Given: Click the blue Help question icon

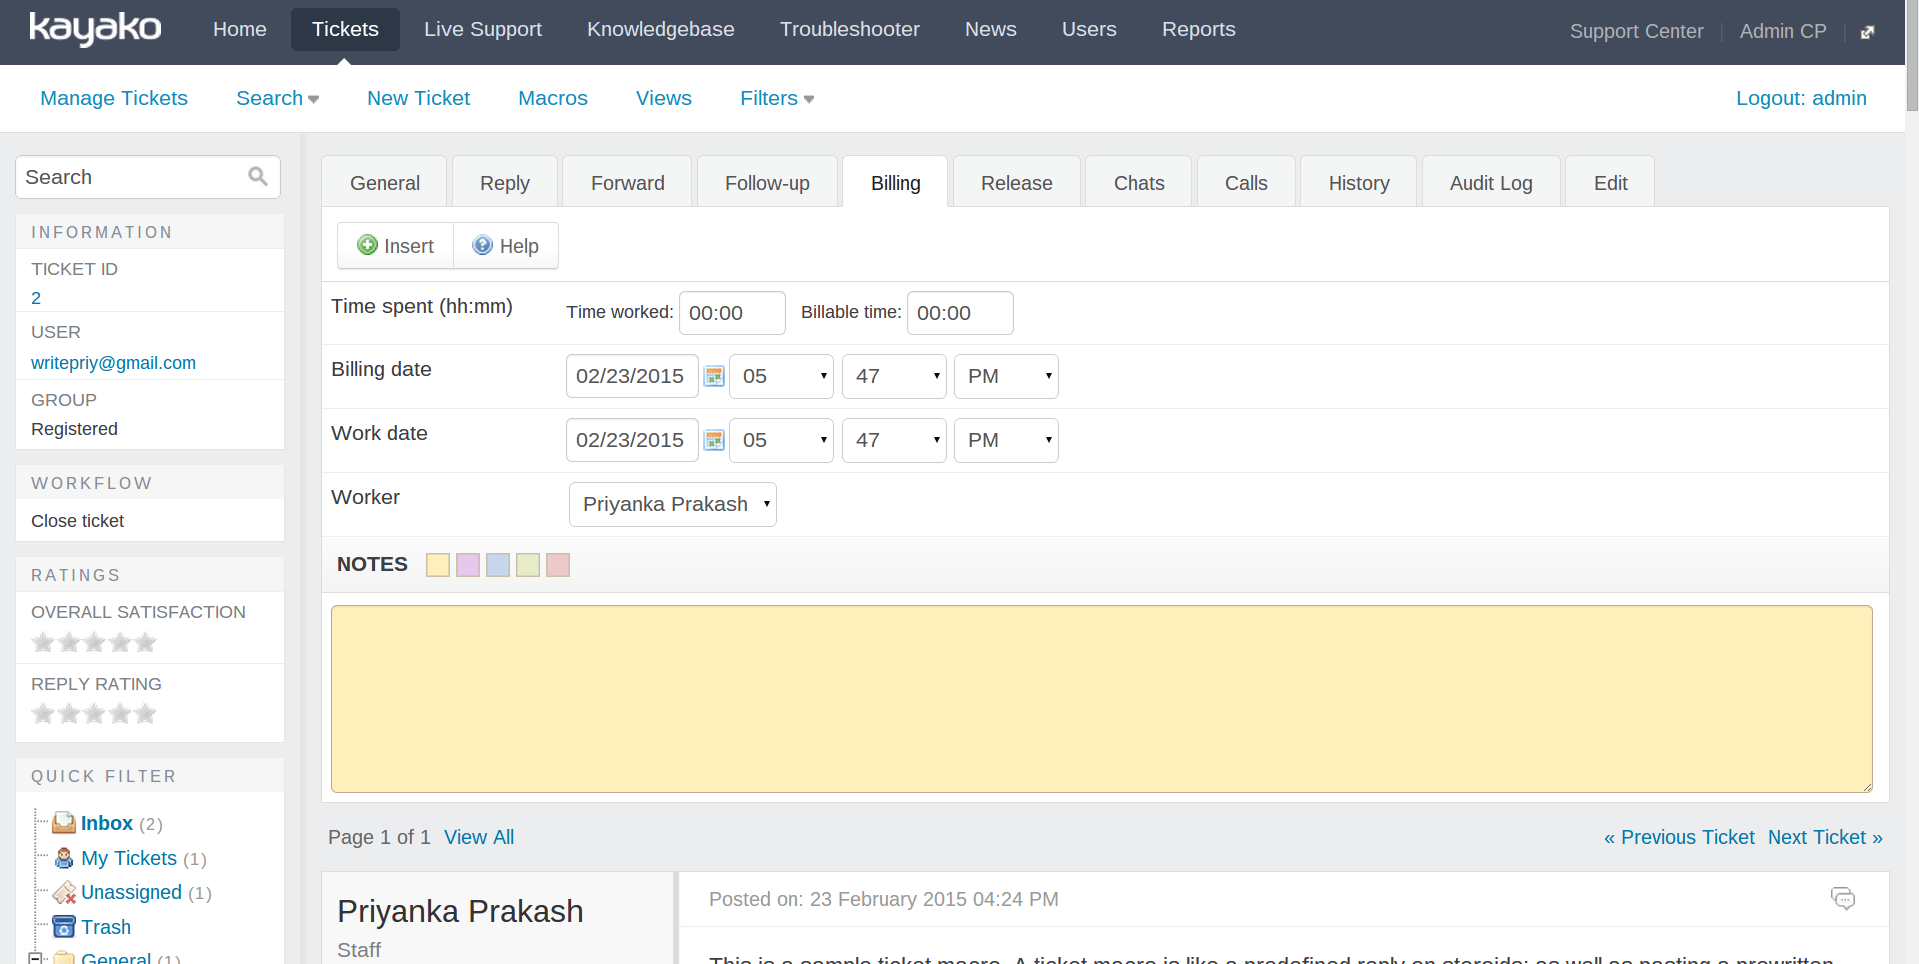Looking at the screenshot, I should pyautogui.click(x=483, y=245).
